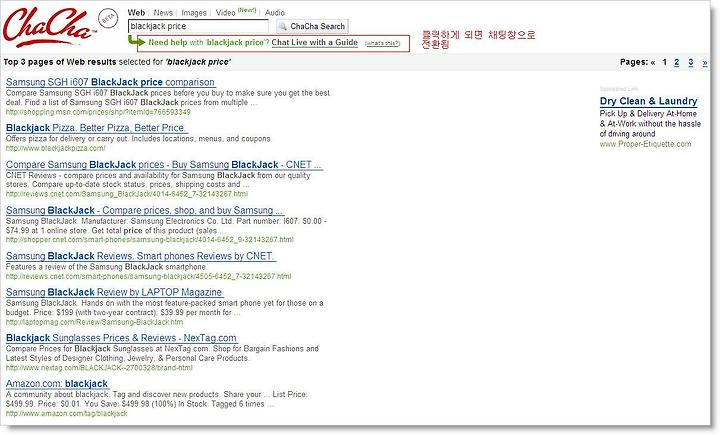The image size is (720, 435).
Task: Go to results page 3
Action: point(691,62)
